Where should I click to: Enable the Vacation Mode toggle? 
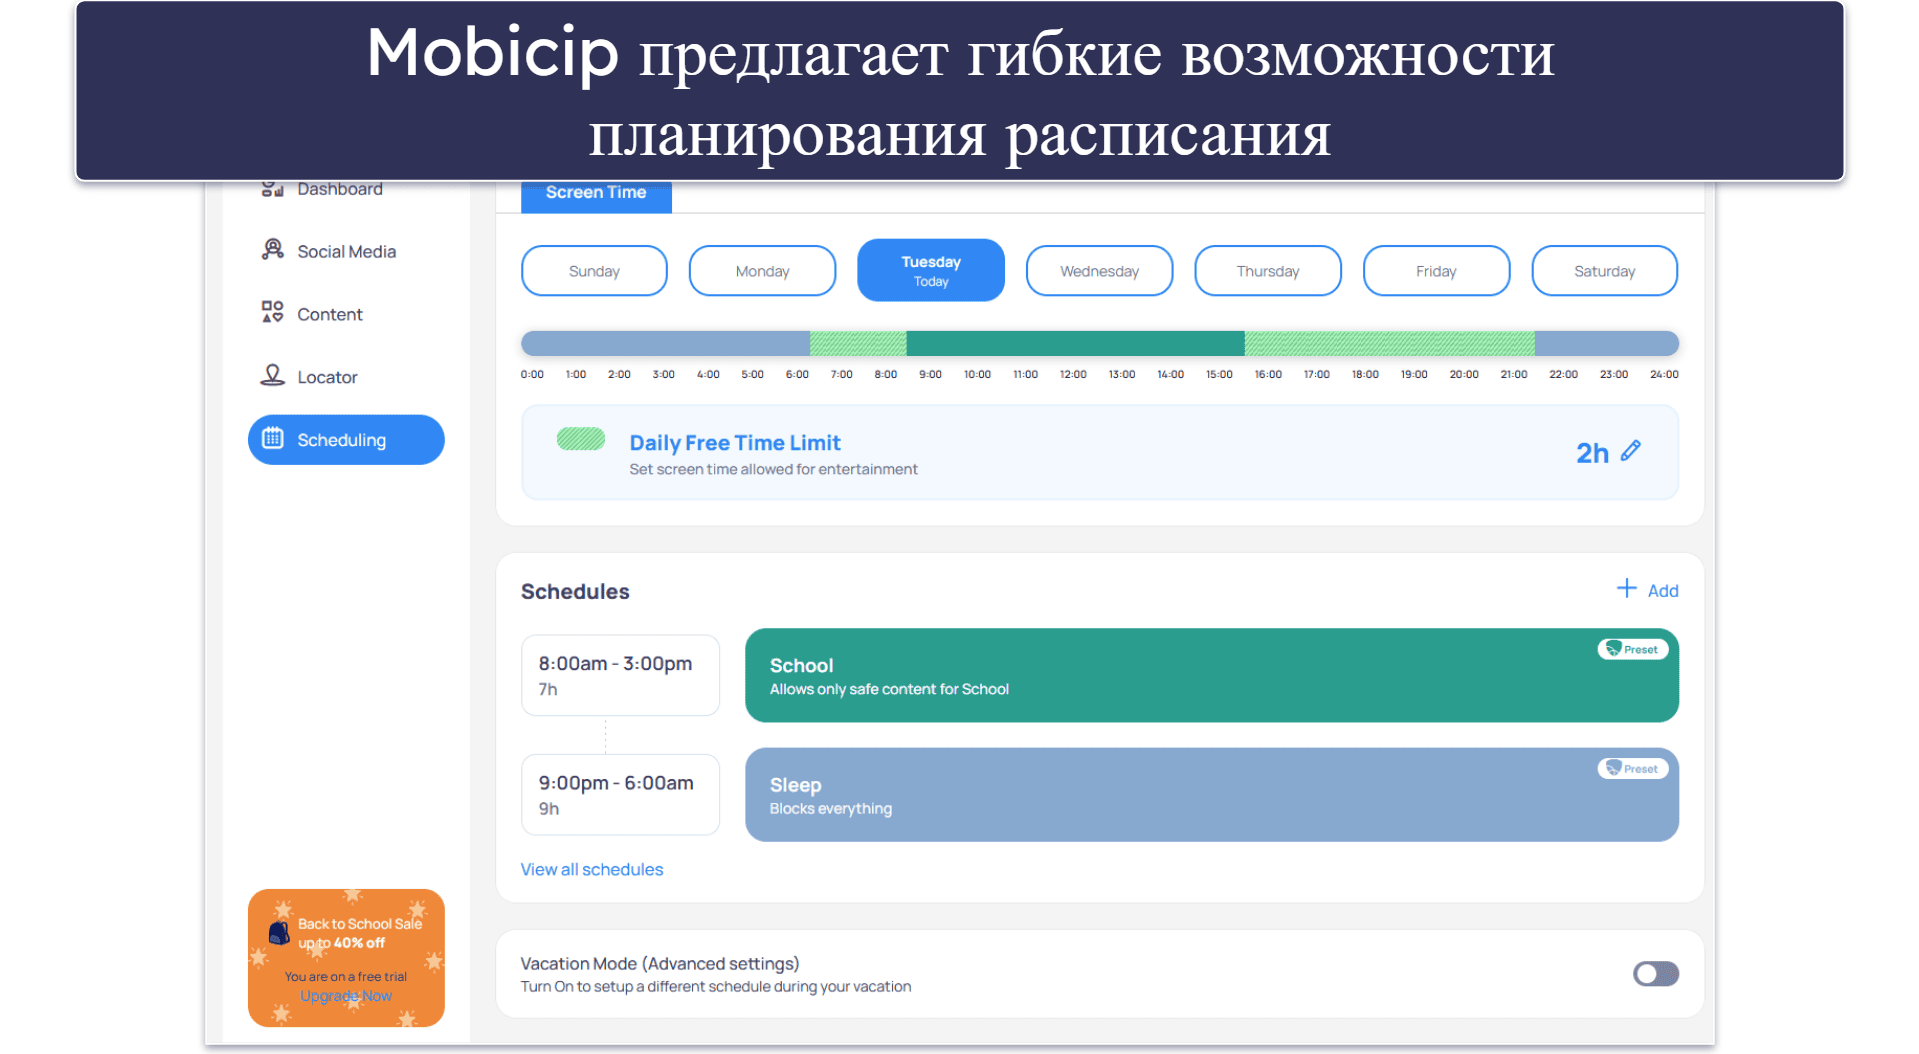click(x=1655, y=973)
